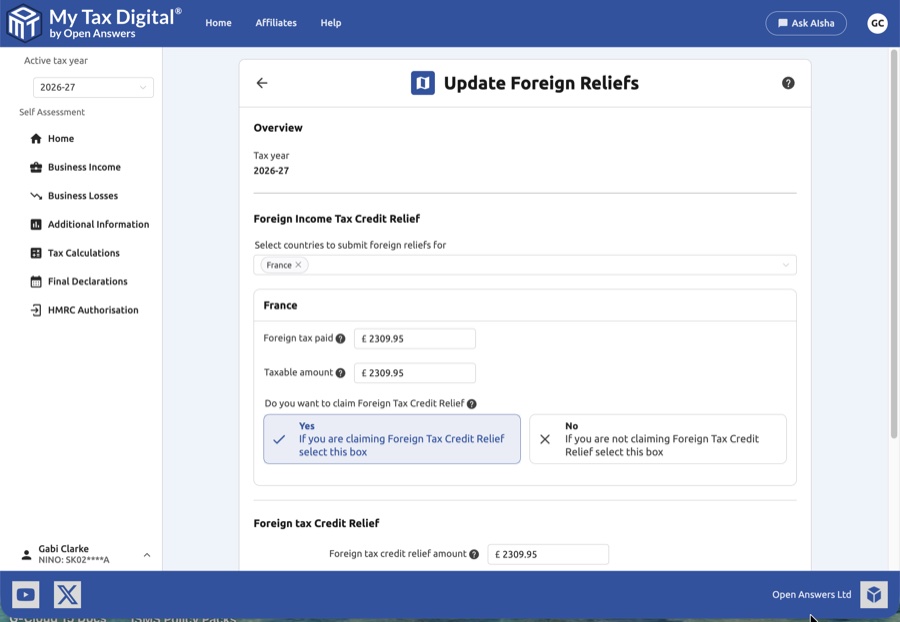Open the Affiliates menu in the top bar
Viewport: 900px width, 622px height.
pos(276,22)
